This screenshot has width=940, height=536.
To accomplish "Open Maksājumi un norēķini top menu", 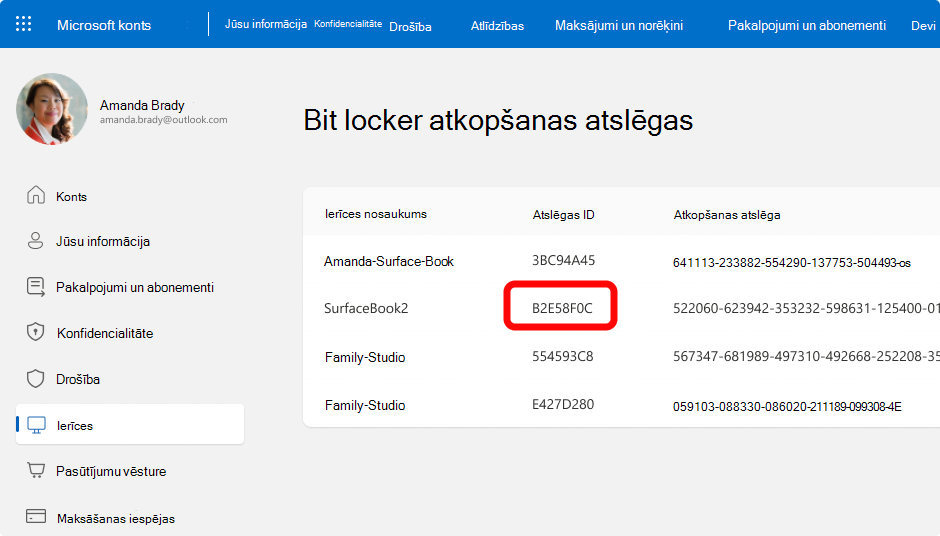I will [619, 25].
